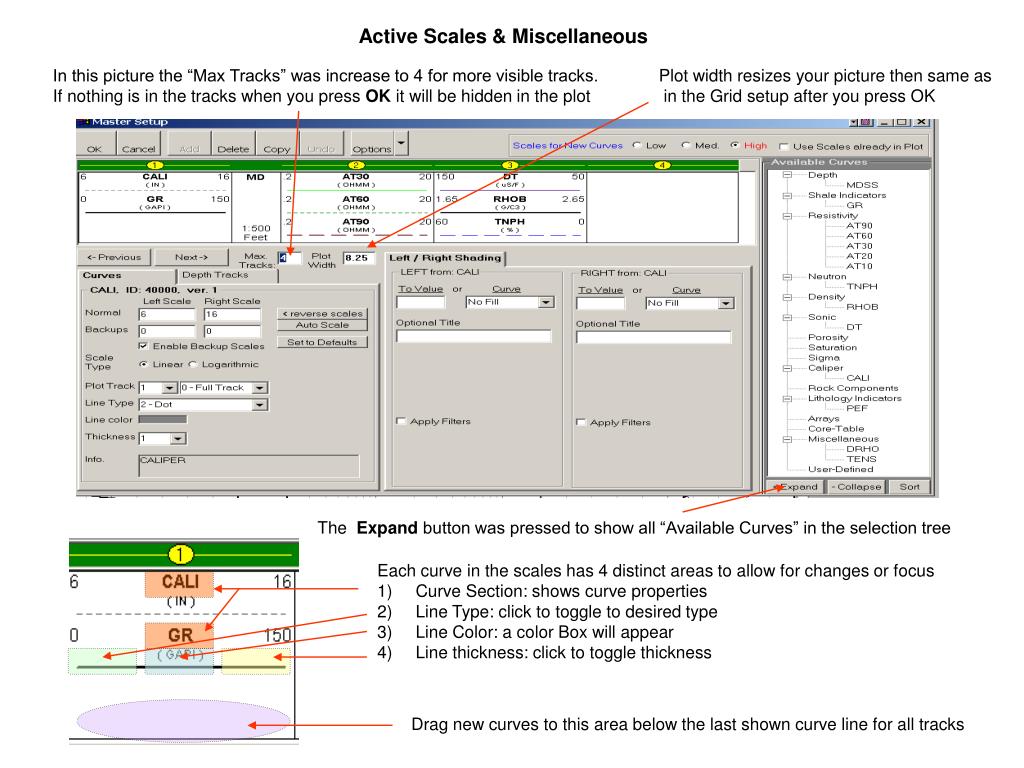Click track 3 yellow header marker
This screenshot has width=1024, height=768.
[510, 165]
